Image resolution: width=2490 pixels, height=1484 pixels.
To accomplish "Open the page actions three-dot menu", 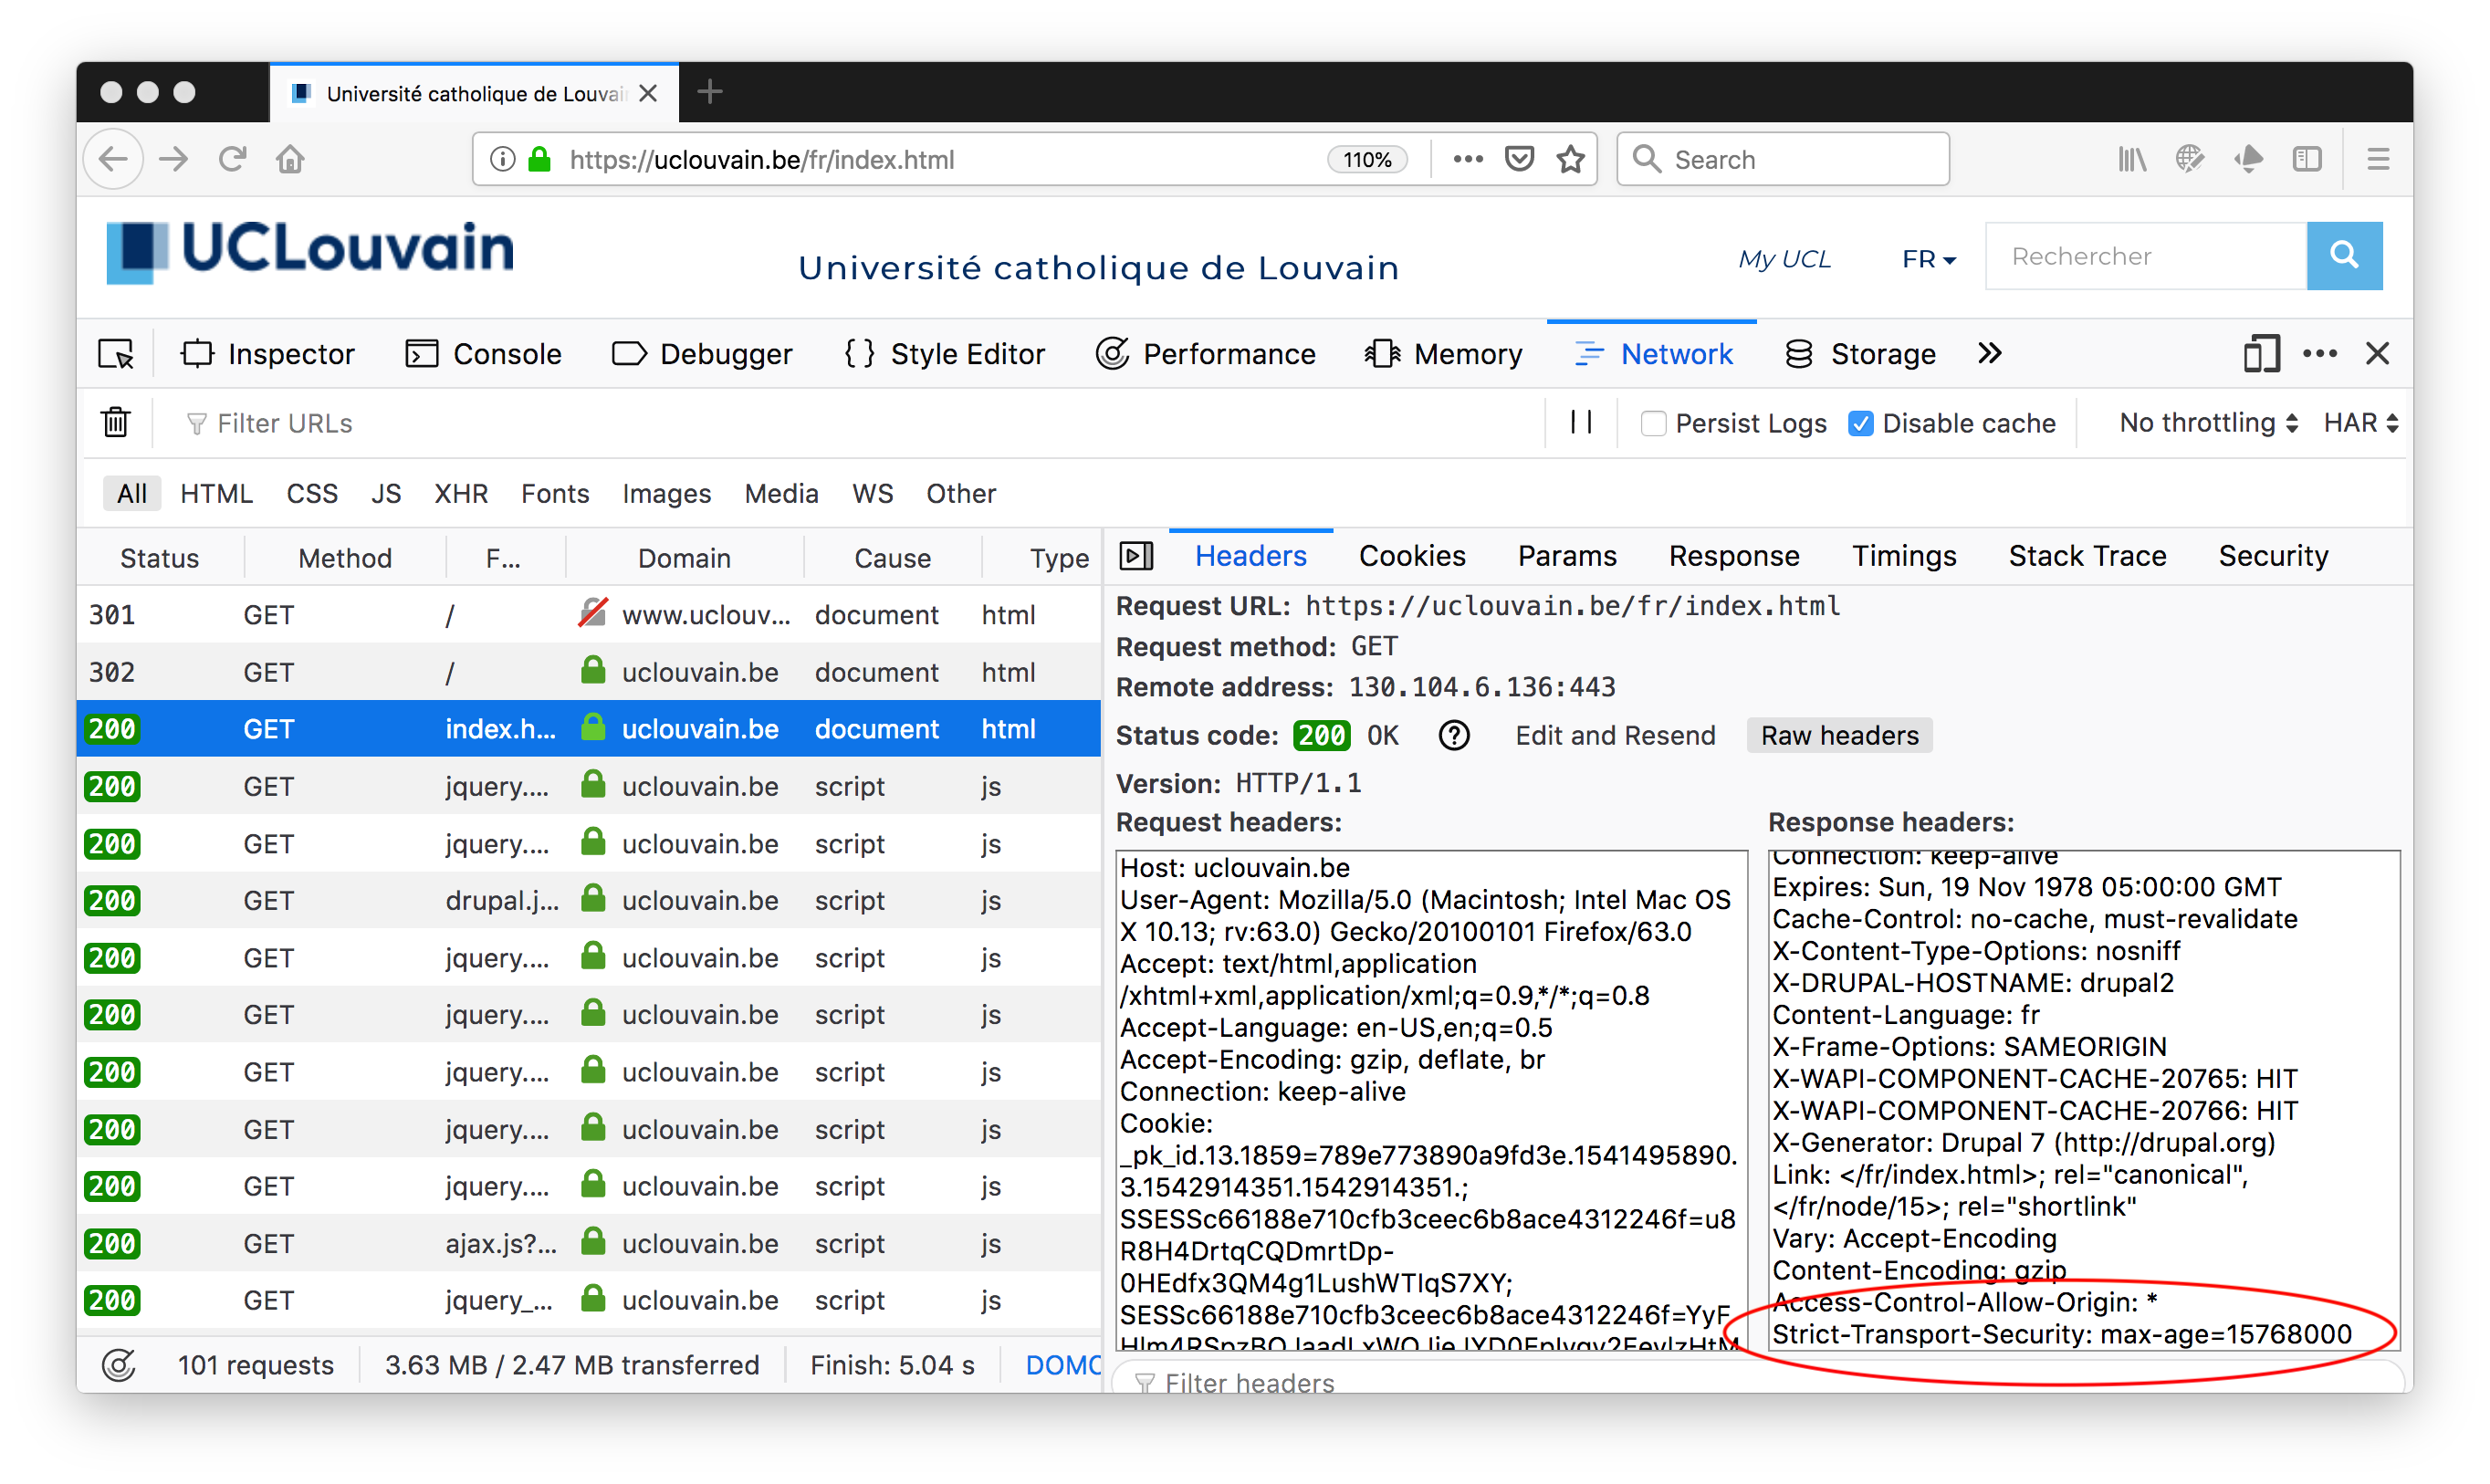I will (x=1467, y=159).
